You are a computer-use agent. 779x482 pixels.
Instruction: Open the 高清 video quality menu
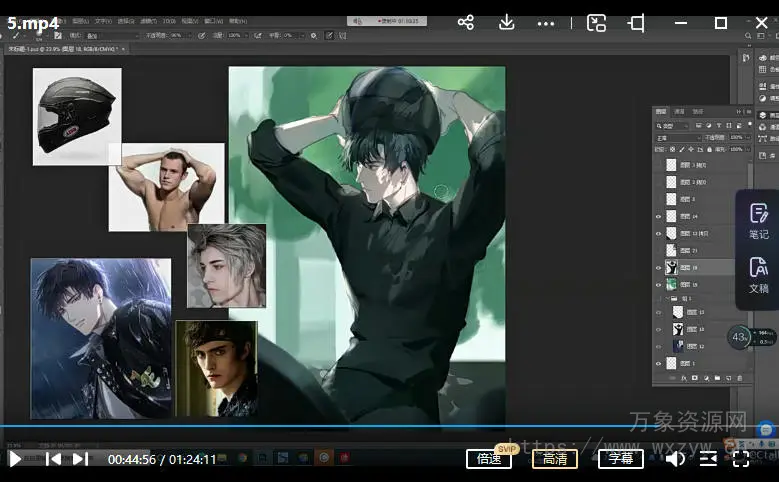pos(555,459)
